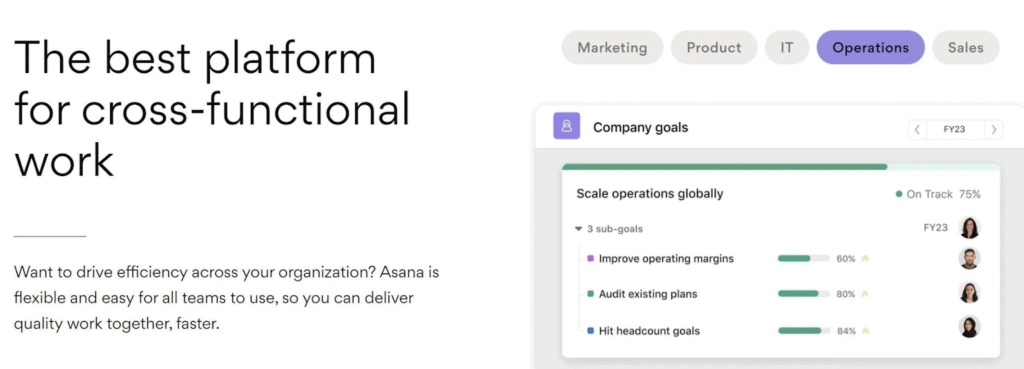This screenshot has width=1024, height=369.
Task: Click the 60% value text
Action: (846, 259)
